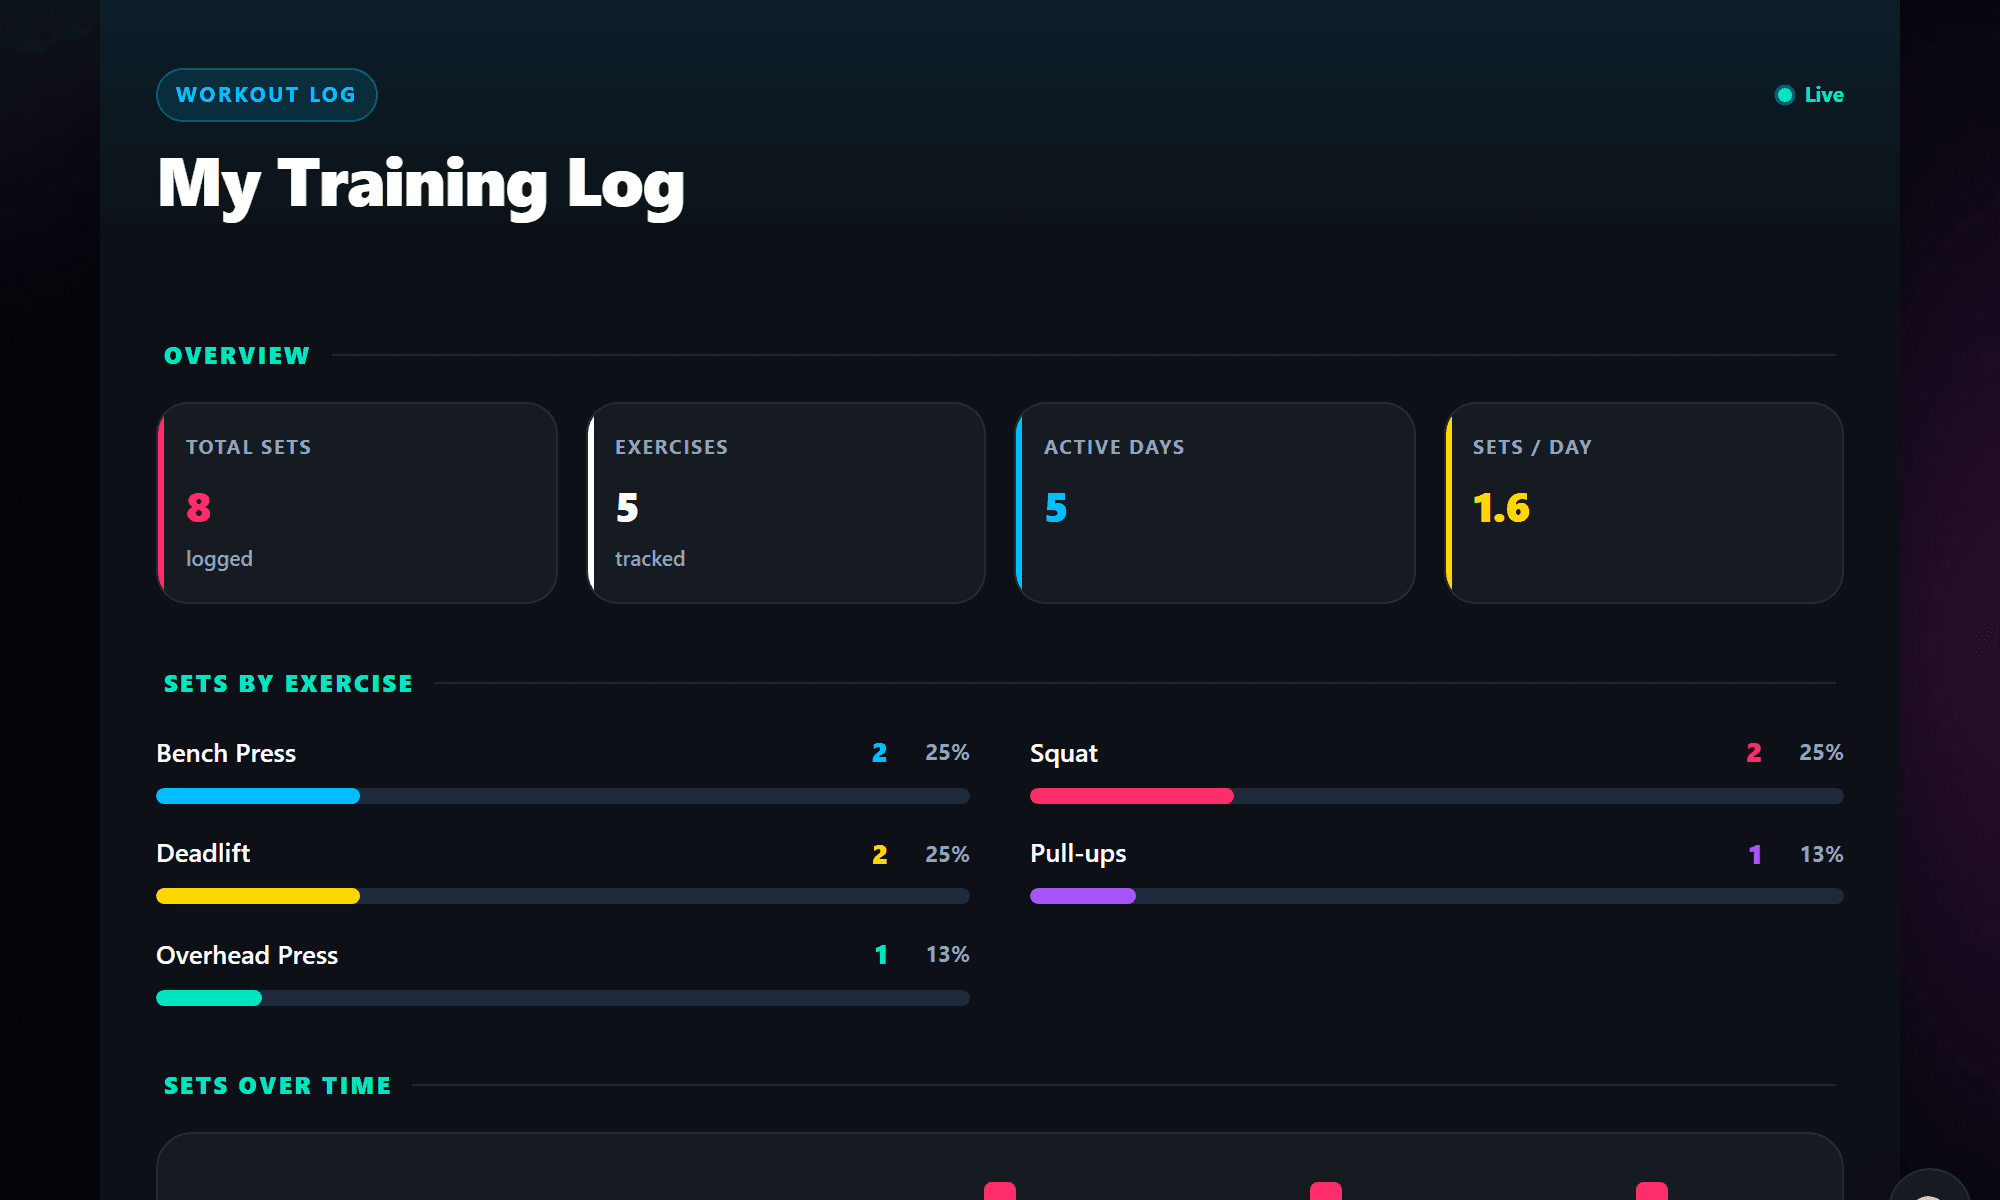
Task: Open the Sets / Day stat card
Action: [x=1644, y=503]
